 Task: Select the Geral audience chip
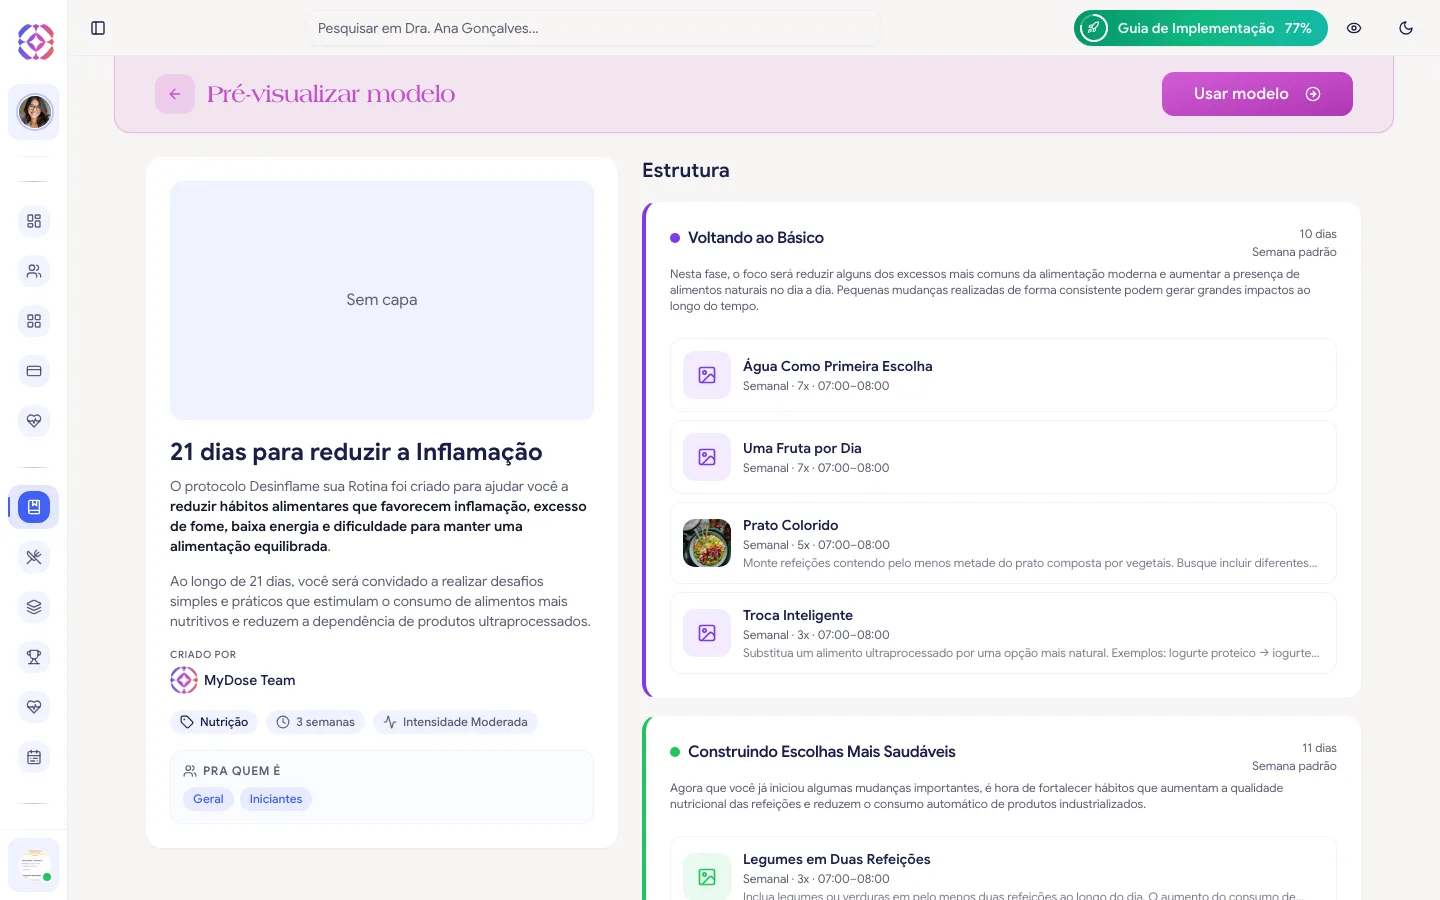click(208, 799)
